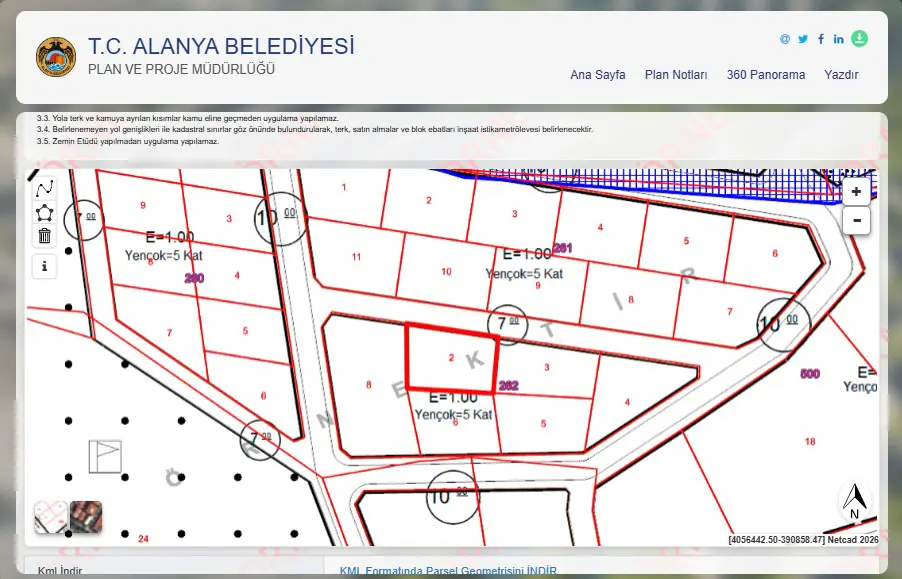Switch to the satellite imagery basemap thumbnail

(86, 517)
